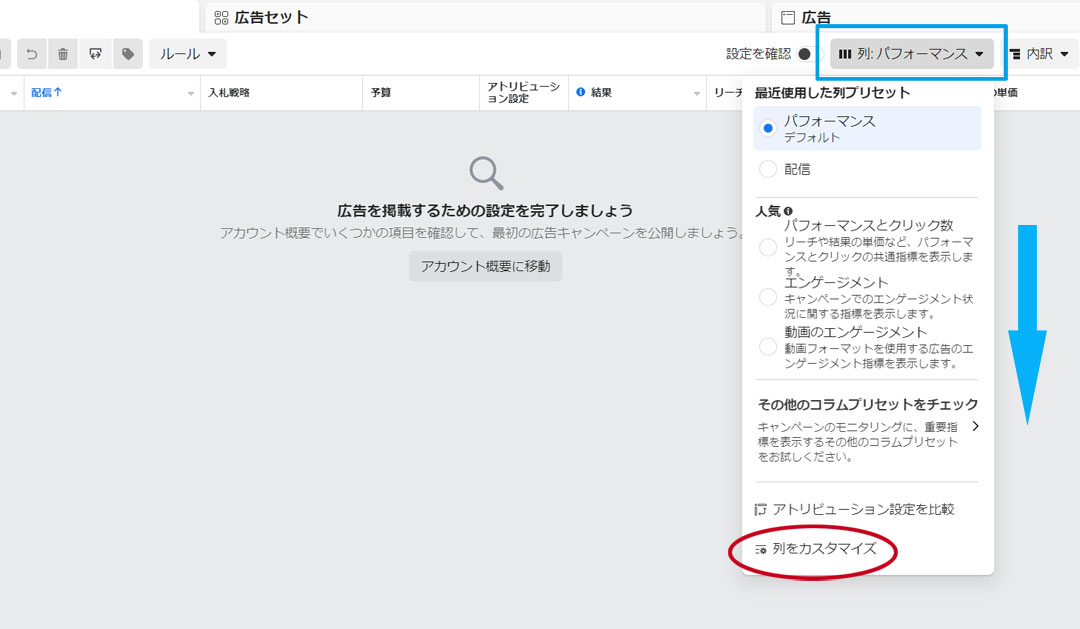This screenshot has height=629, width=1080.
Task: Click the export/share icon beside trash
Action: point(95,54)
